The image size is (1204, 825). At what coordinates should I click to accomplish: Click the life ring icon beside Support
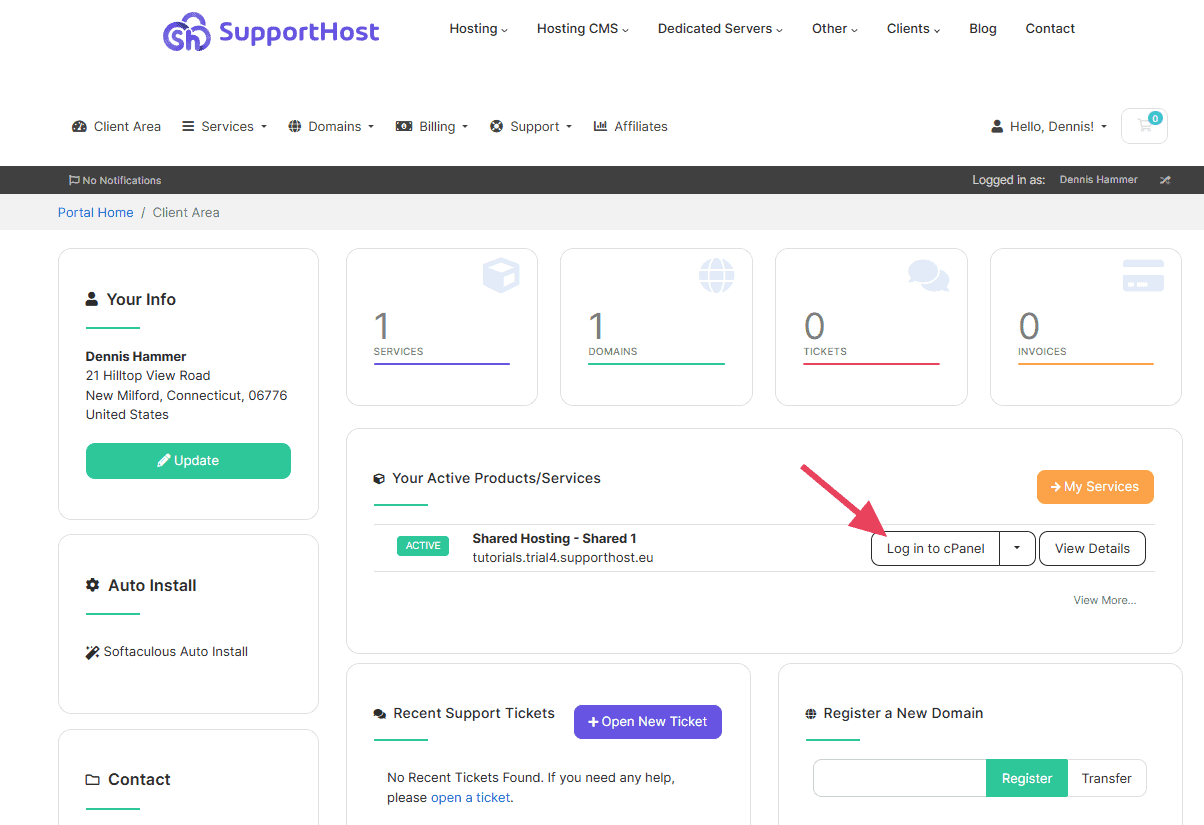pyautogui.click(x=496, y=126)
